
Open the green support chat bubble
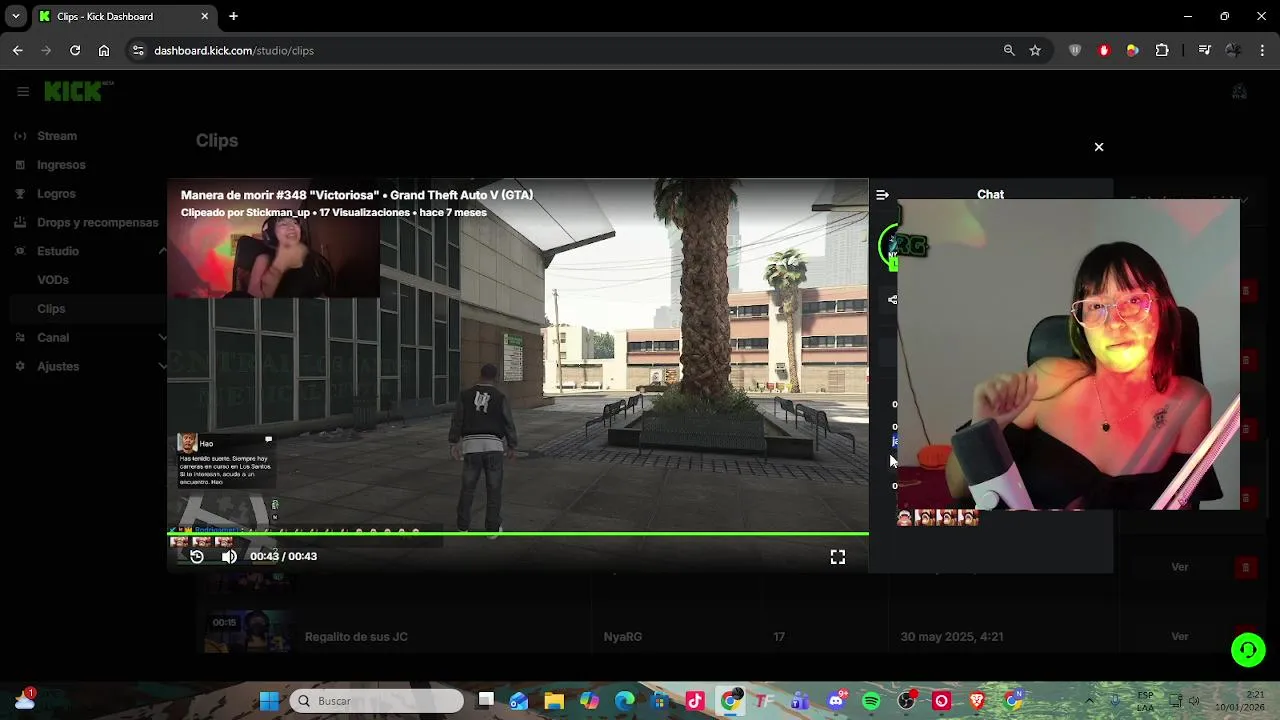(x=1248, y=650)
